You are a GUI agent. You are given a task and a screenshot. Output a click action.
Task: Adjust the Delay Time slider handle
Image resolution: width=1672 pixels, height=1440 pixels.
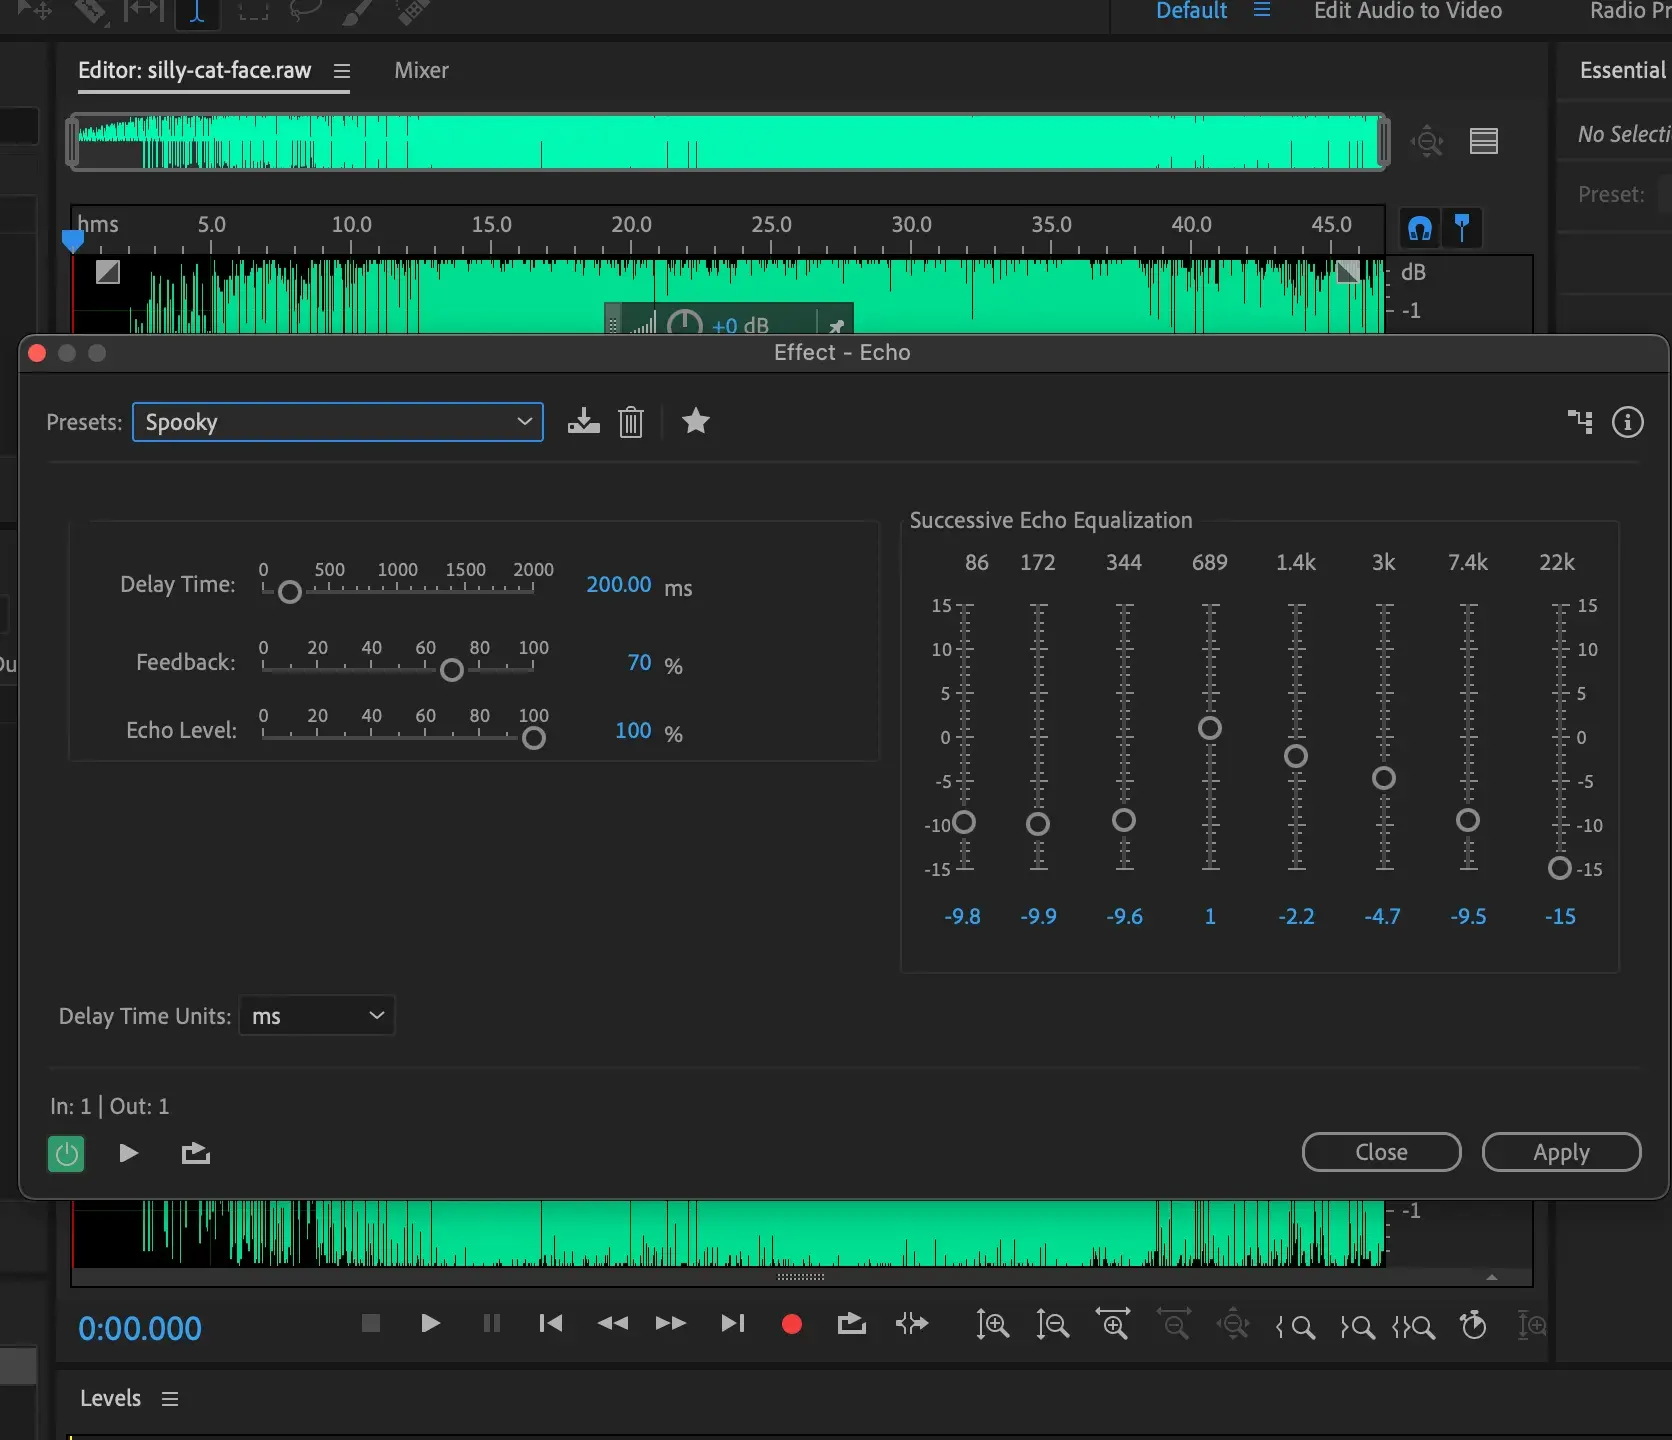point(290,592)
